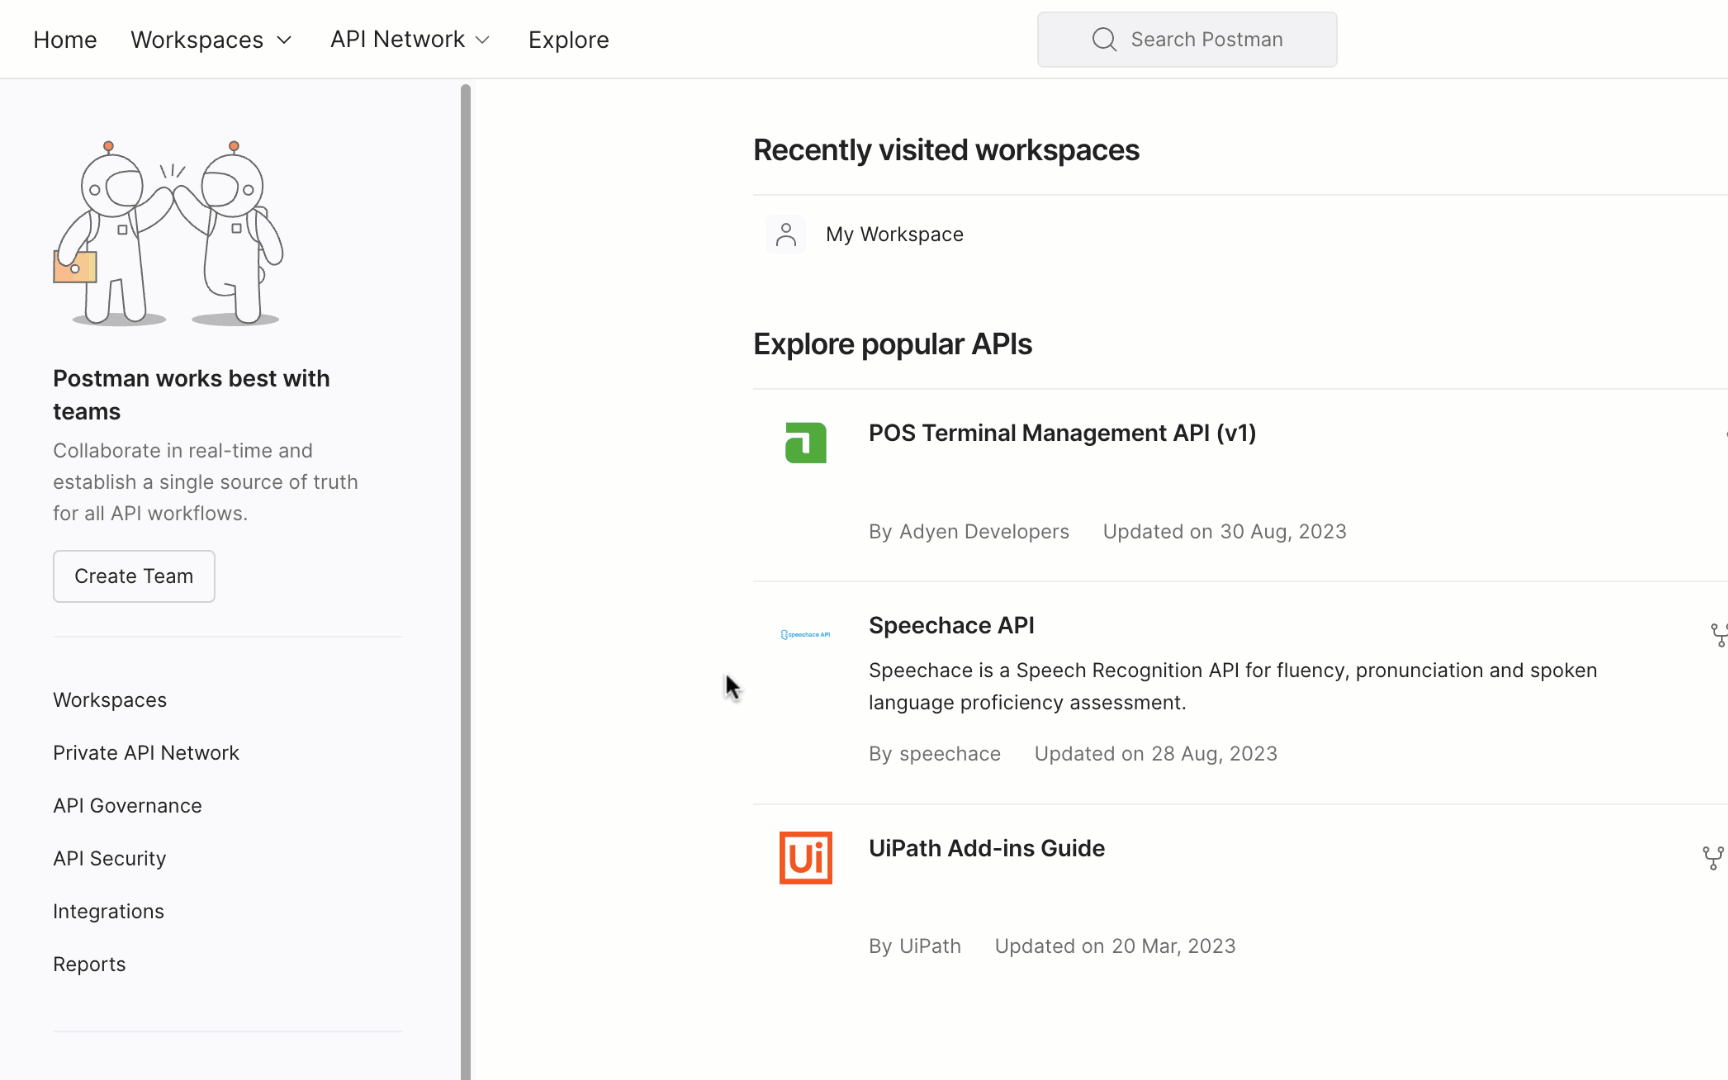Open the Explore page
This screenshot has height=1080, width=1728.
[568, 40]
